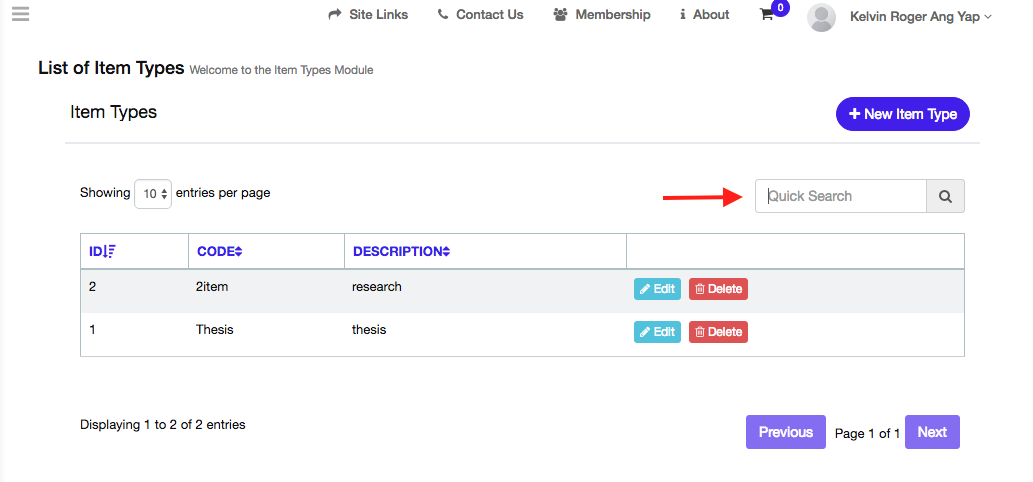Open the hamburger sidebar menu
The image size is (1033, 482).
pyautogui.click(x=20, y=14)
